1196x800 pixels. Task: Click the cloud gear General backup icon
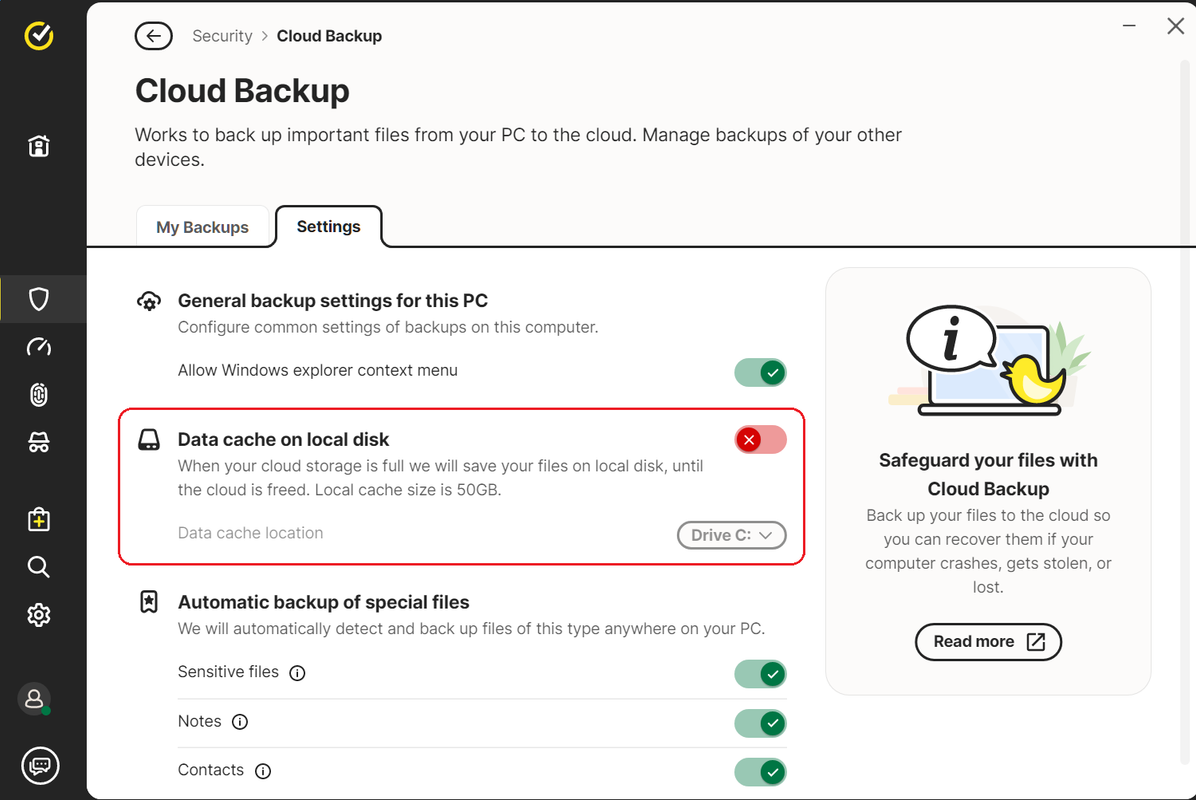(149, 301)
